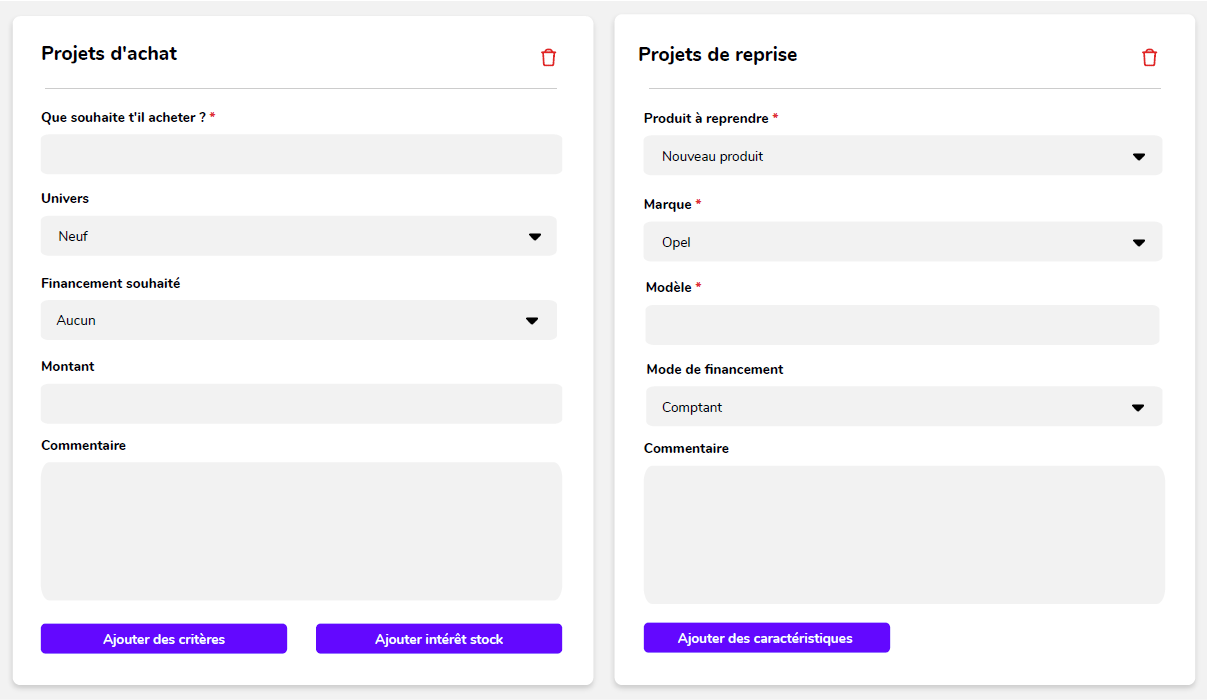Click the Univers dropdown arrow icon
Image resolution: width=1208 pixels, height=700 pixels.
click(x=535, y=237)
